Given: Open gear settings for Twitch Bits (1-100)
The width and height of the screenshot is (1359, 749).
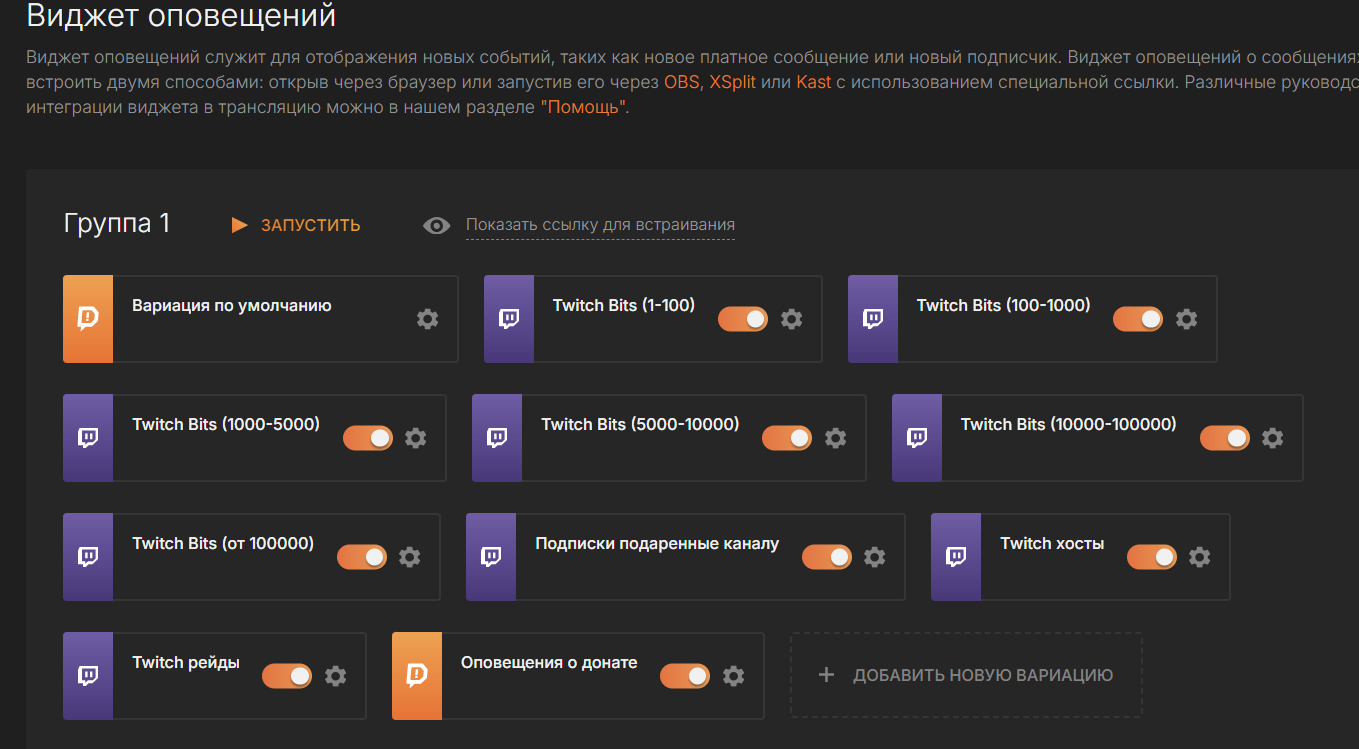Looking at the screenshot, I should (791, 319).
